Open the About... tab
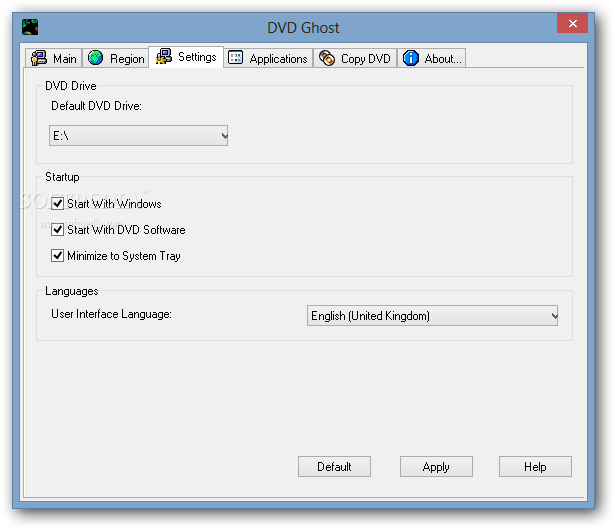 [431, 58]
